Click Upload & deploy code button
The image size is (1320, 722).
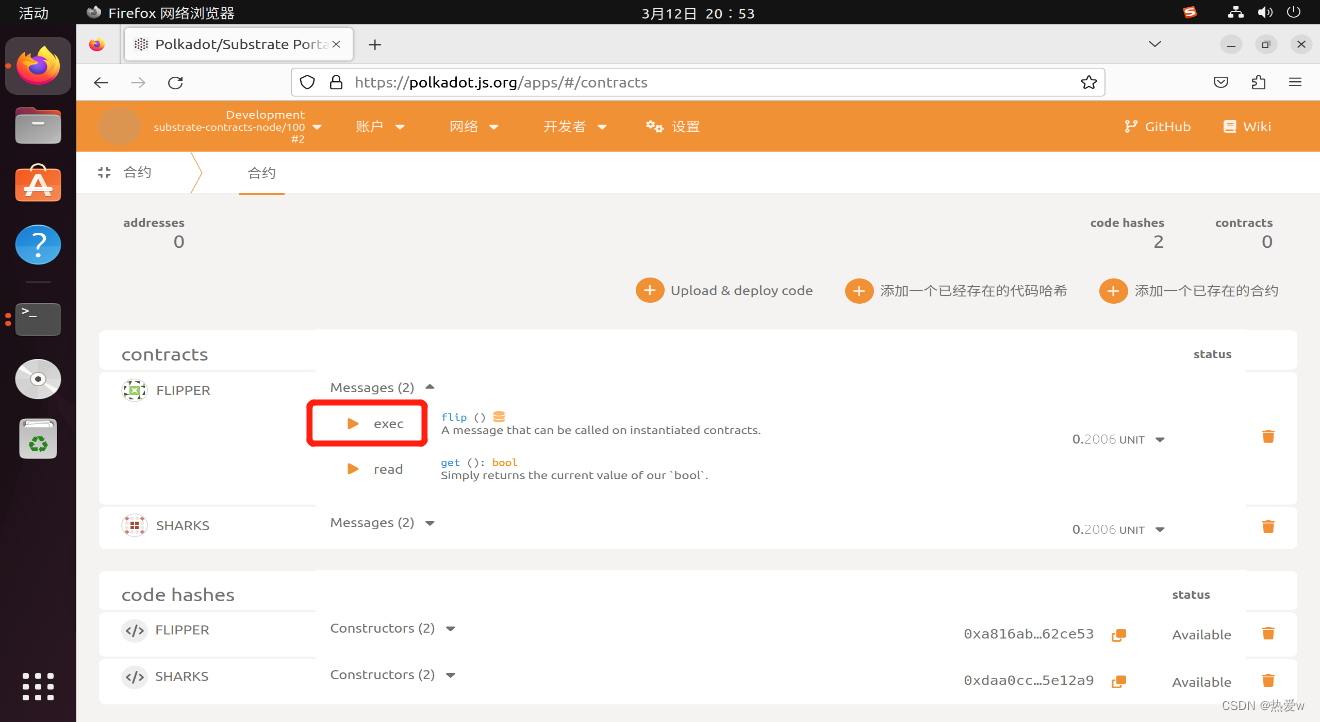tap(725, 291)
